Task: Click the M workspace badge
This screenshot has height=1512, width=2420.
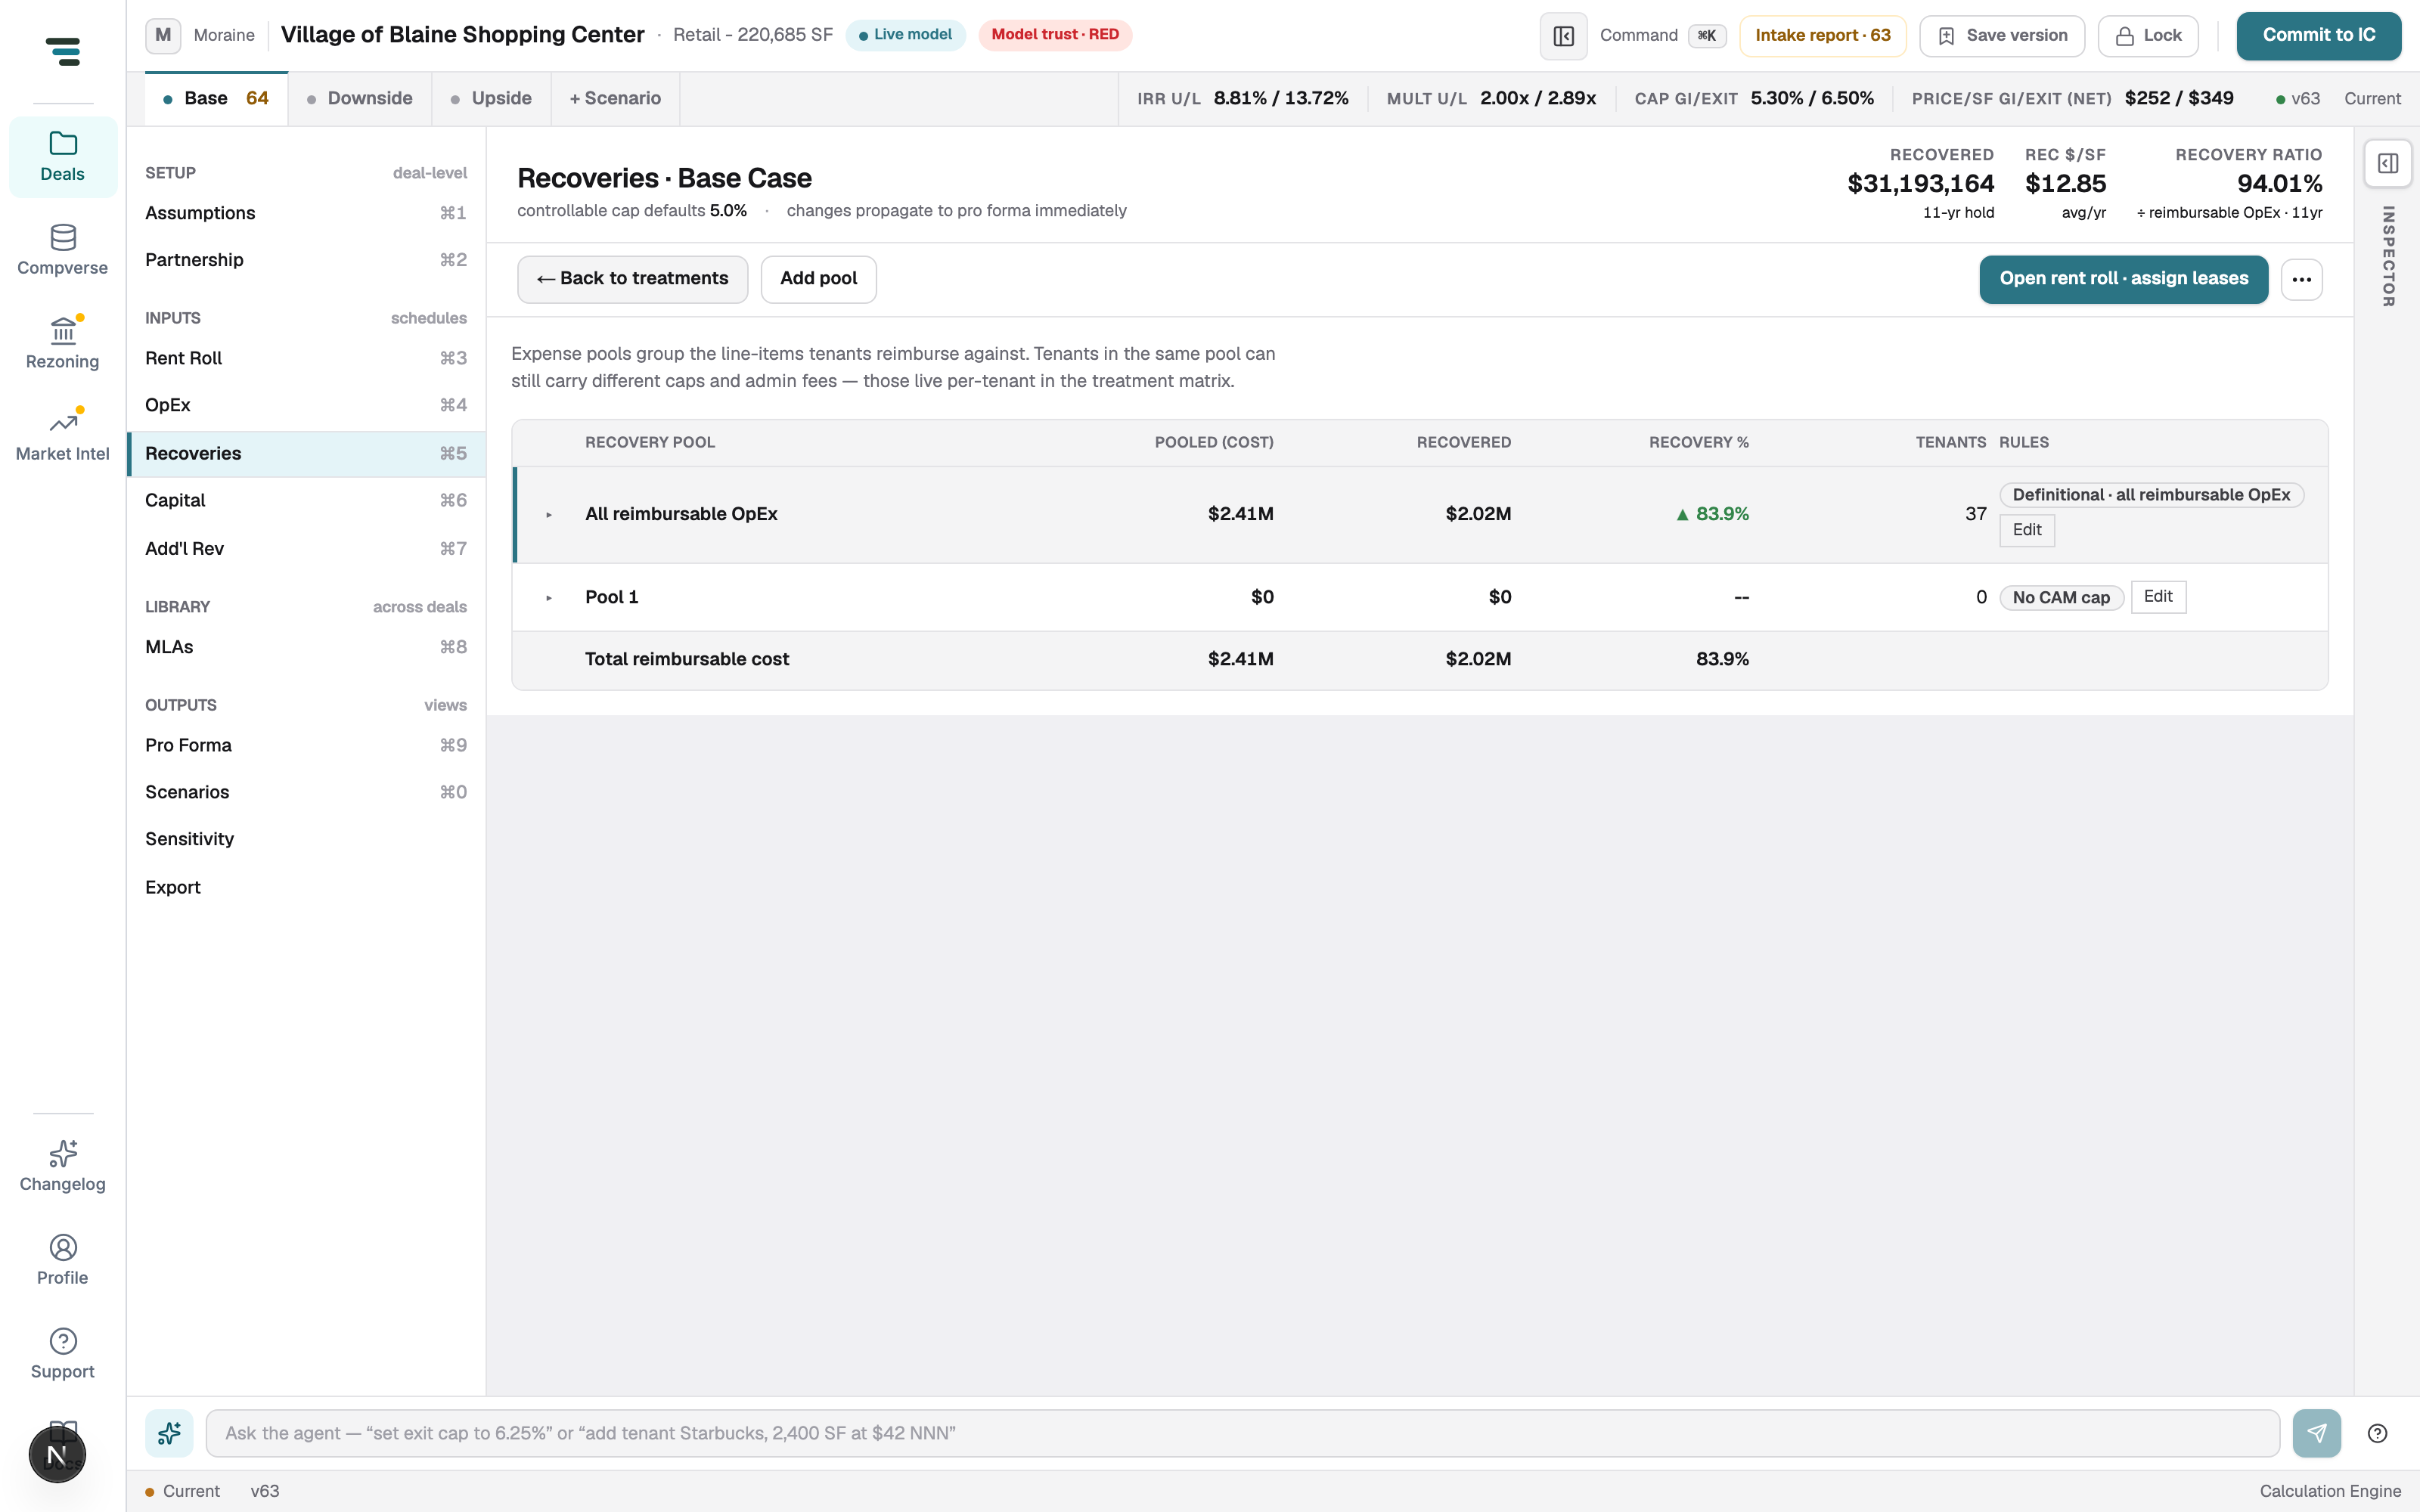Action: tap(163, 35)
